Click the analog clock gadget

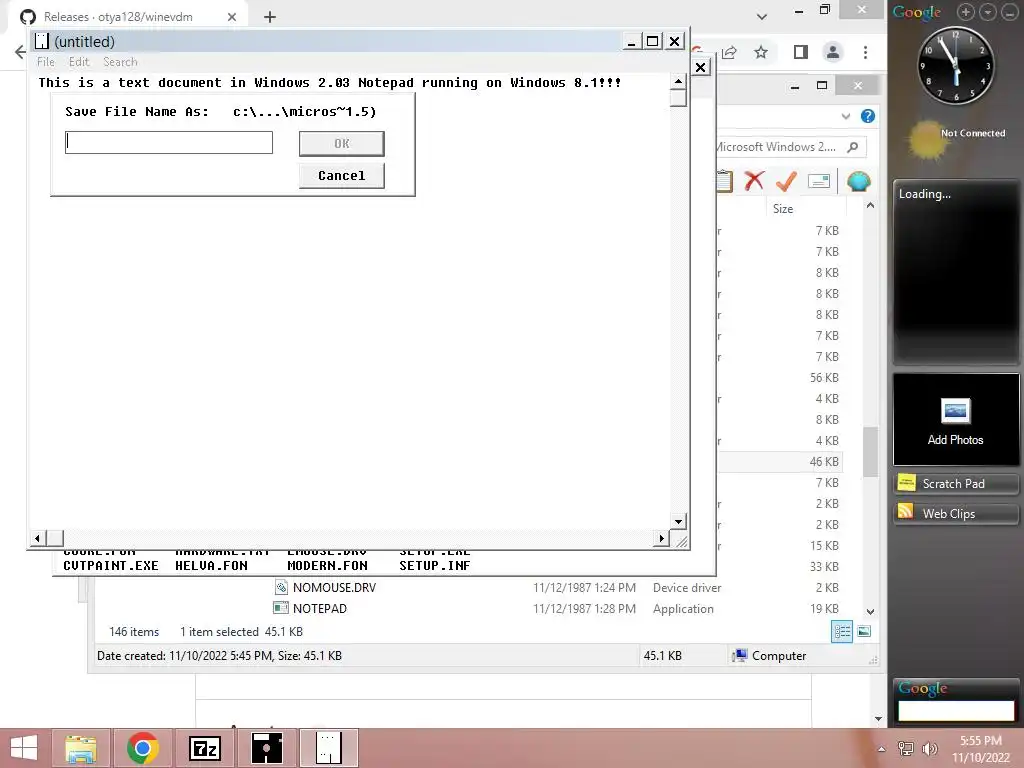pyautogui.click(x=956, y=65)
